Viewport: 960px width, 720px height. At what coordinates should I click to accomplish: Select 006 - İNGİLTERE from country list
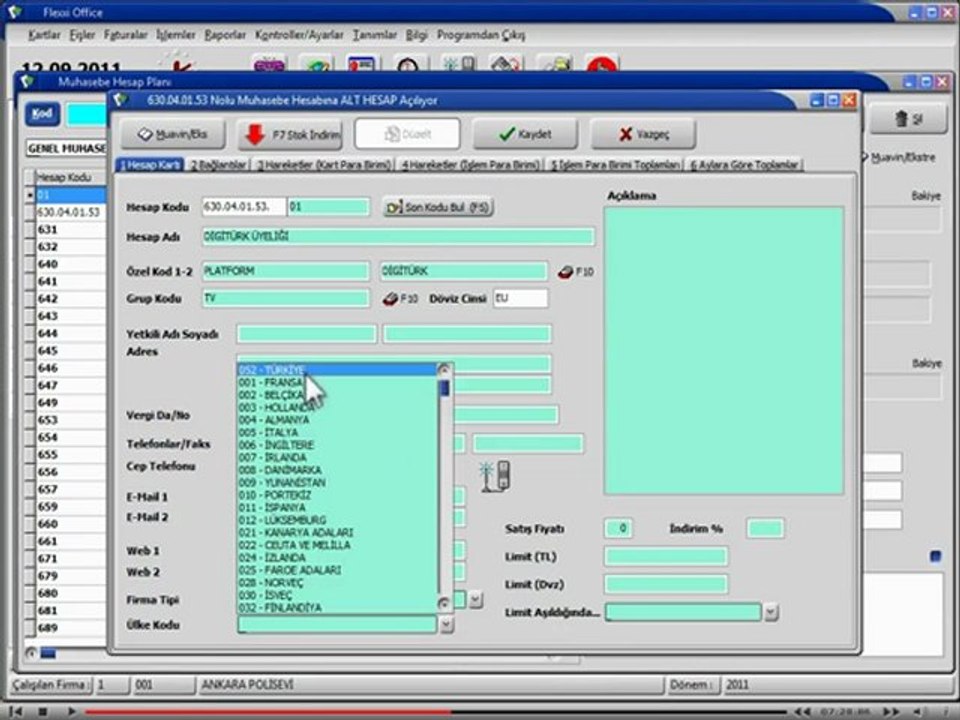337,445
